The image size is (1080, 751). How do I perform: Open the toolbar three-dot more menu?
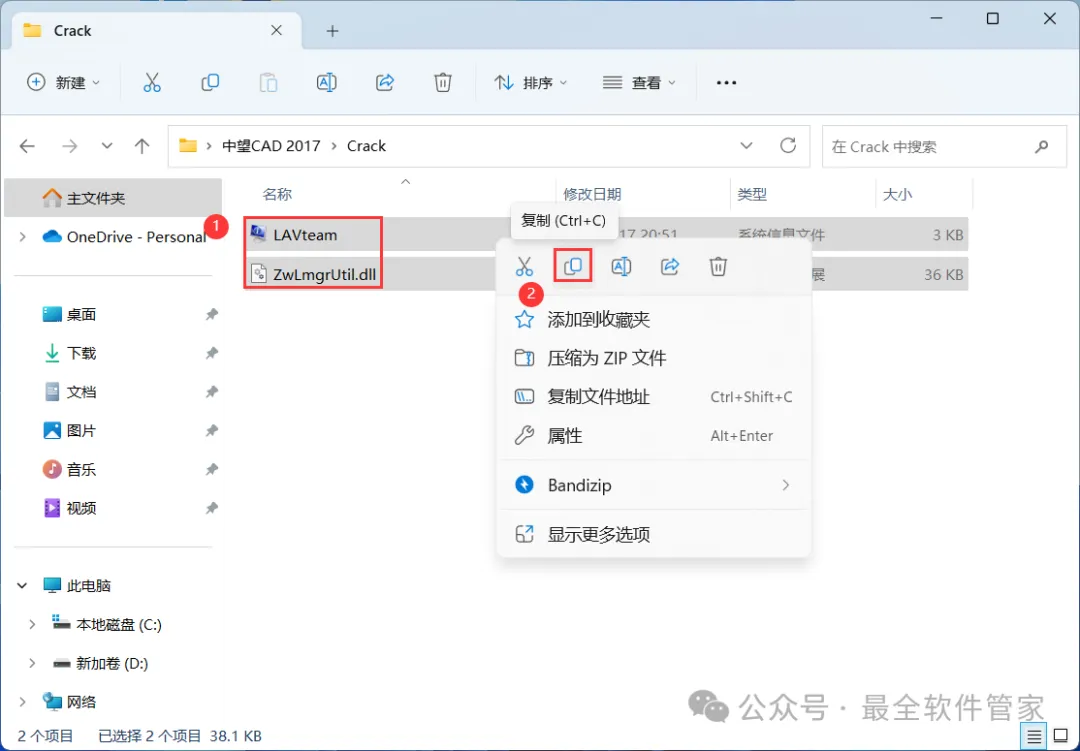(x=726, y=83)
